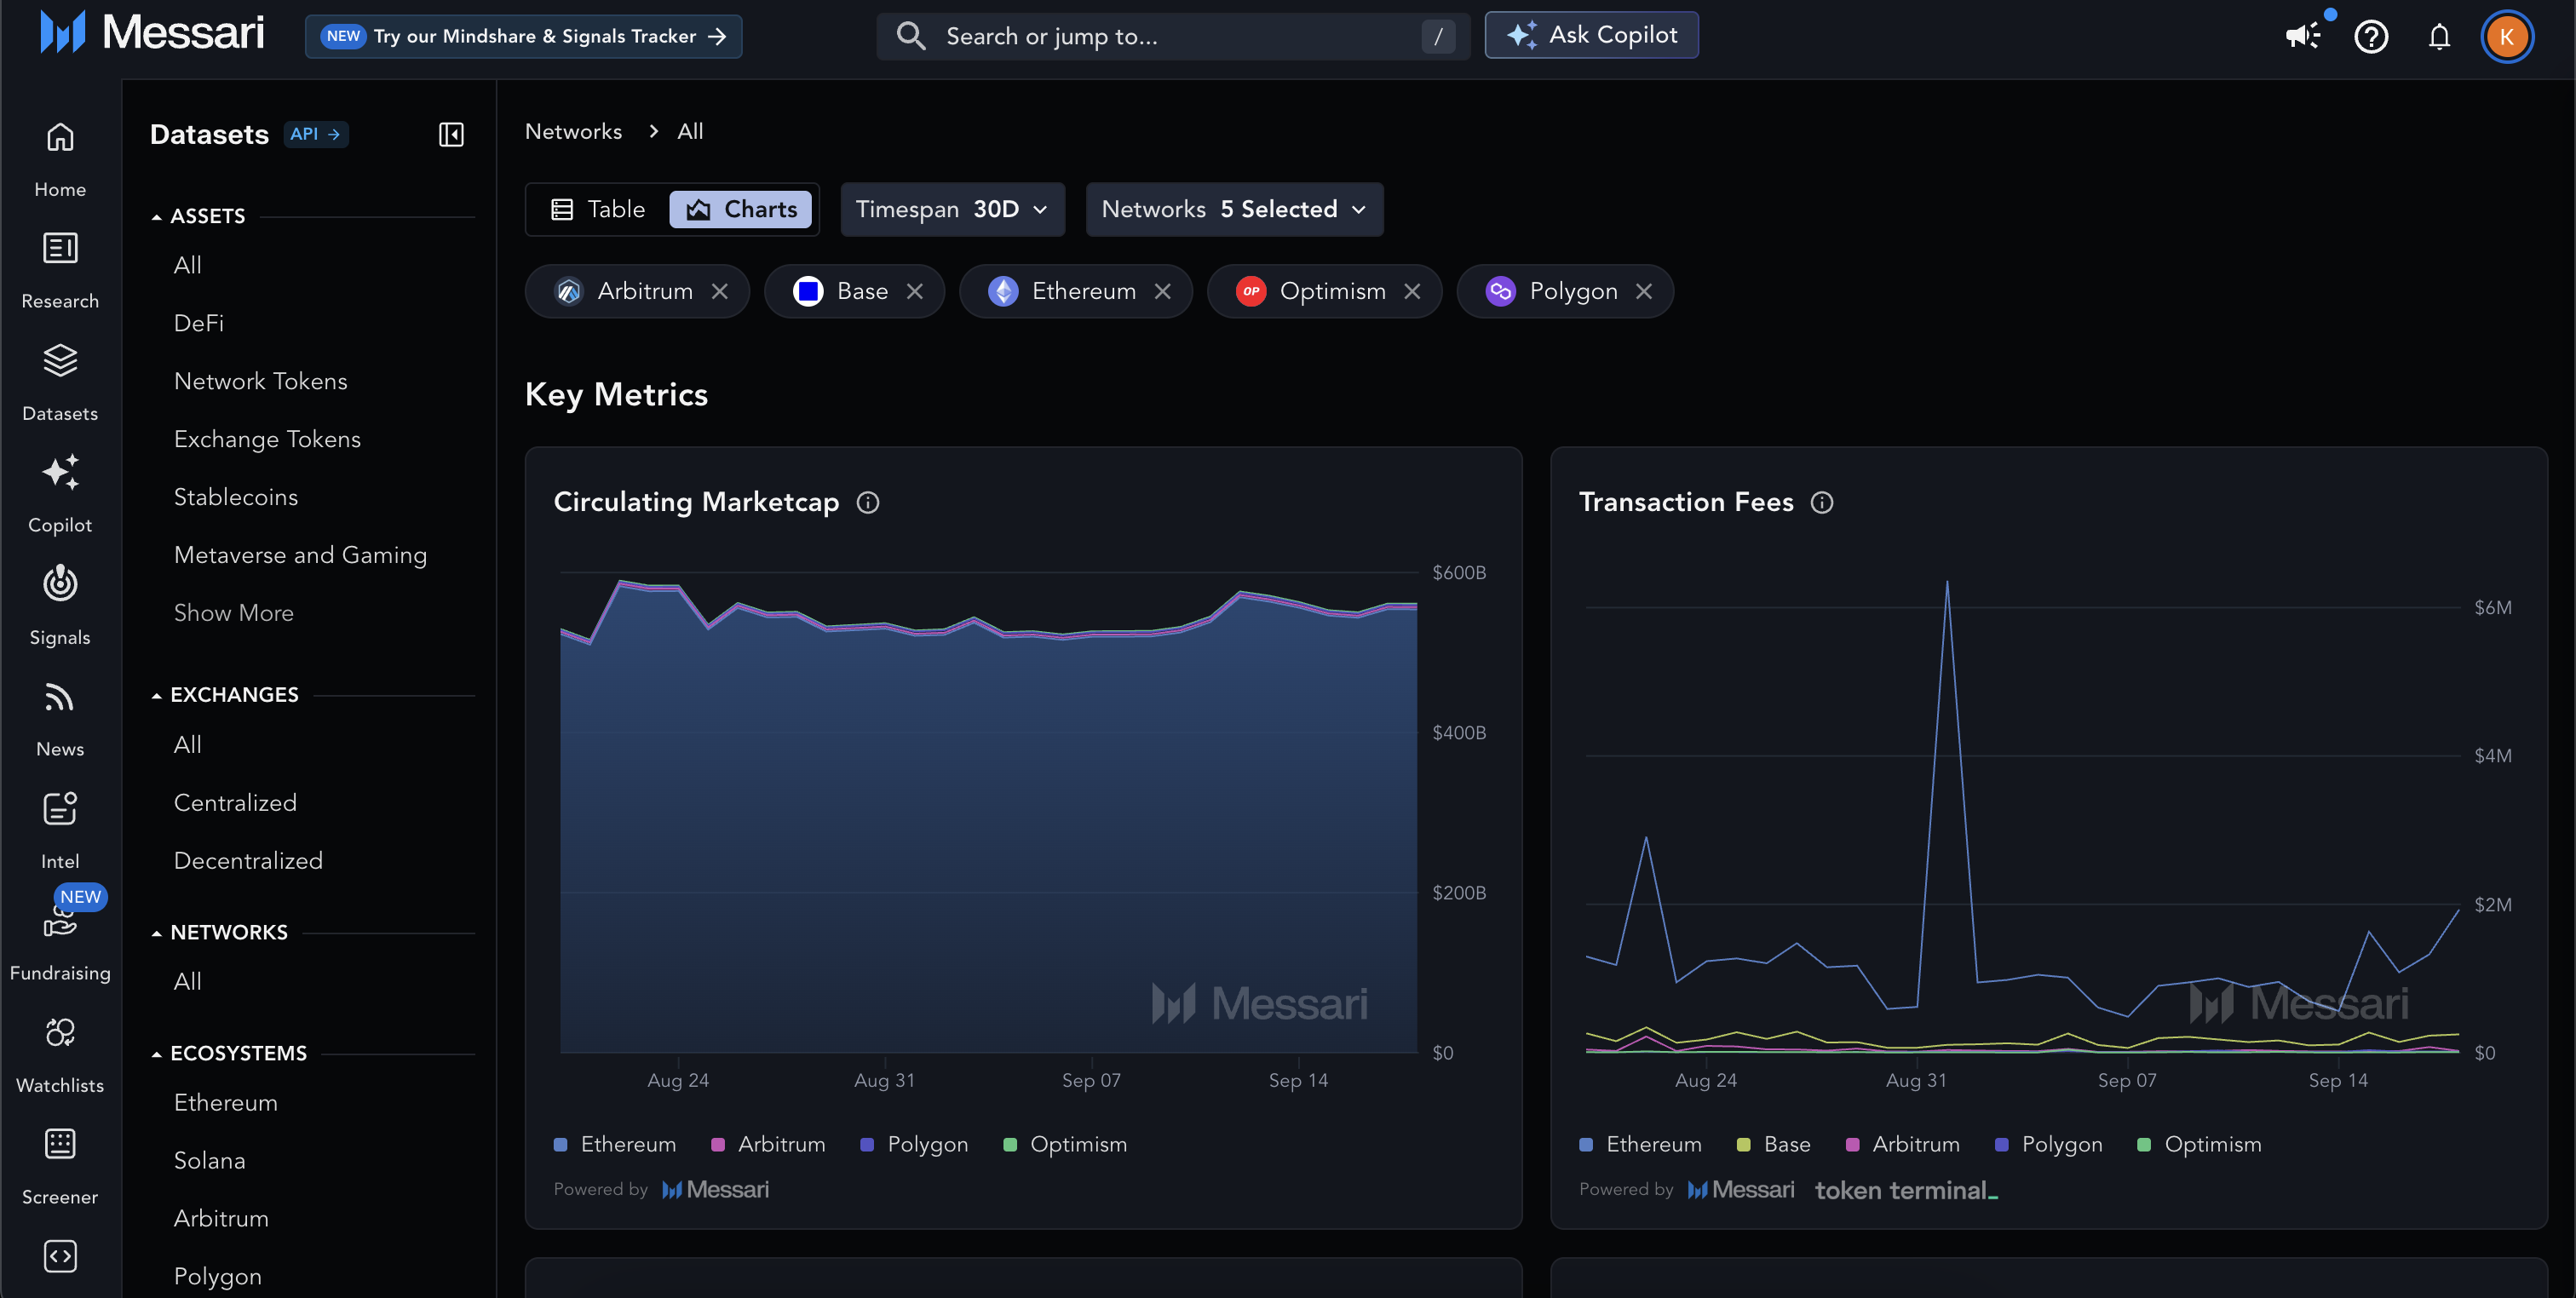Collapse the Datasets panel
Screen dimensions: 2576x1298
(x=451, y=135)
